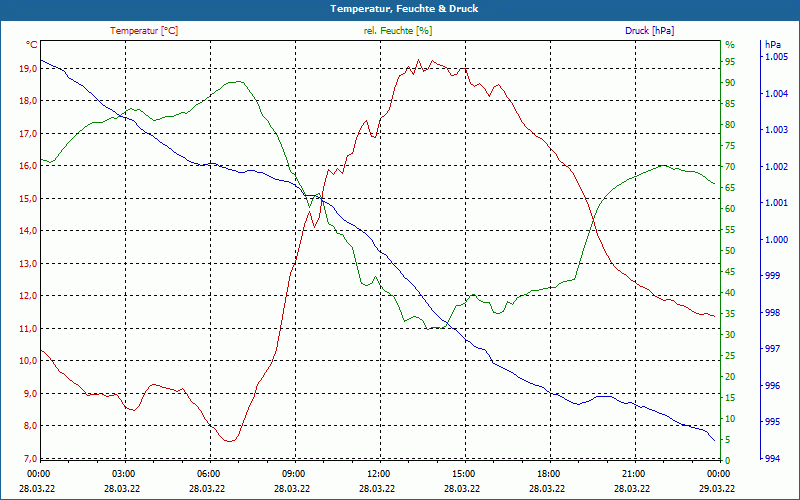
Task: Click the 18:00 time axis label
Action: pyautogui.click(x=549, y=473)
